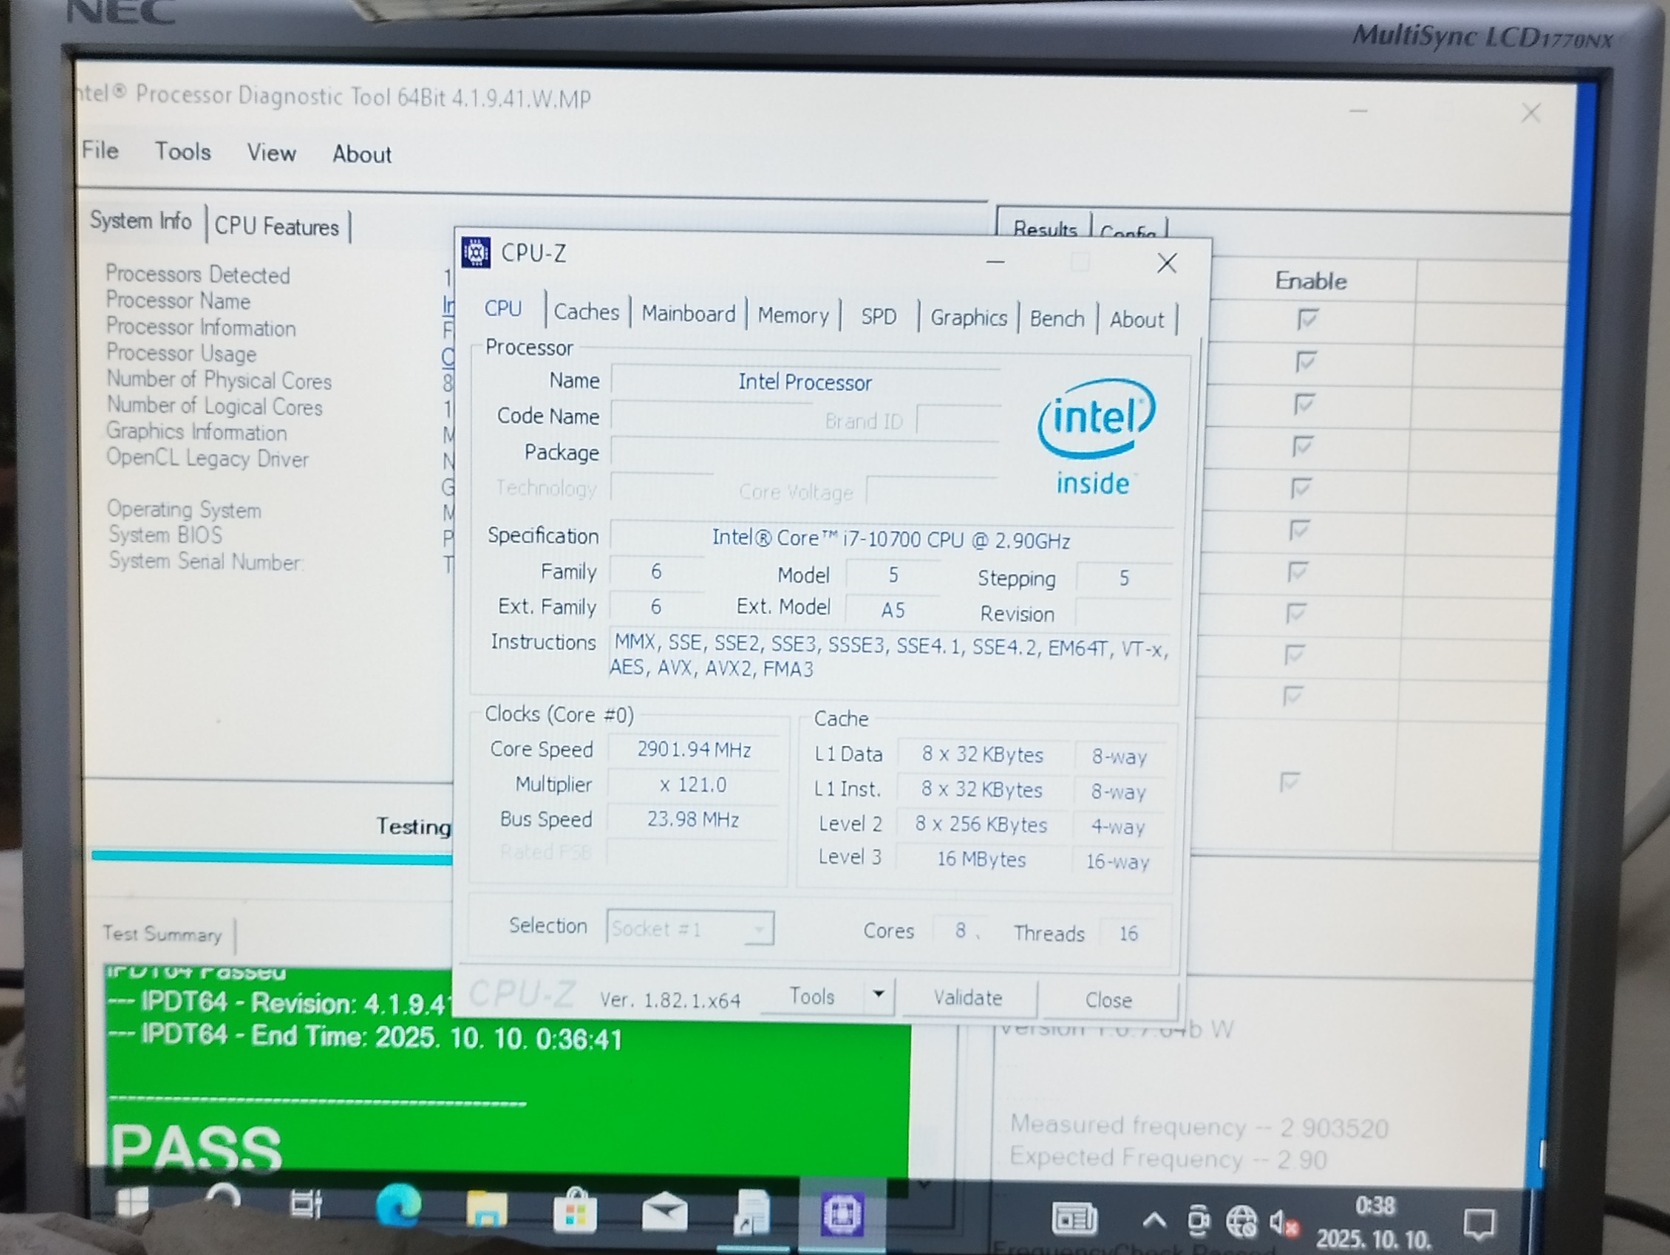Open the taskbar clock and date

[1374, 1223]
